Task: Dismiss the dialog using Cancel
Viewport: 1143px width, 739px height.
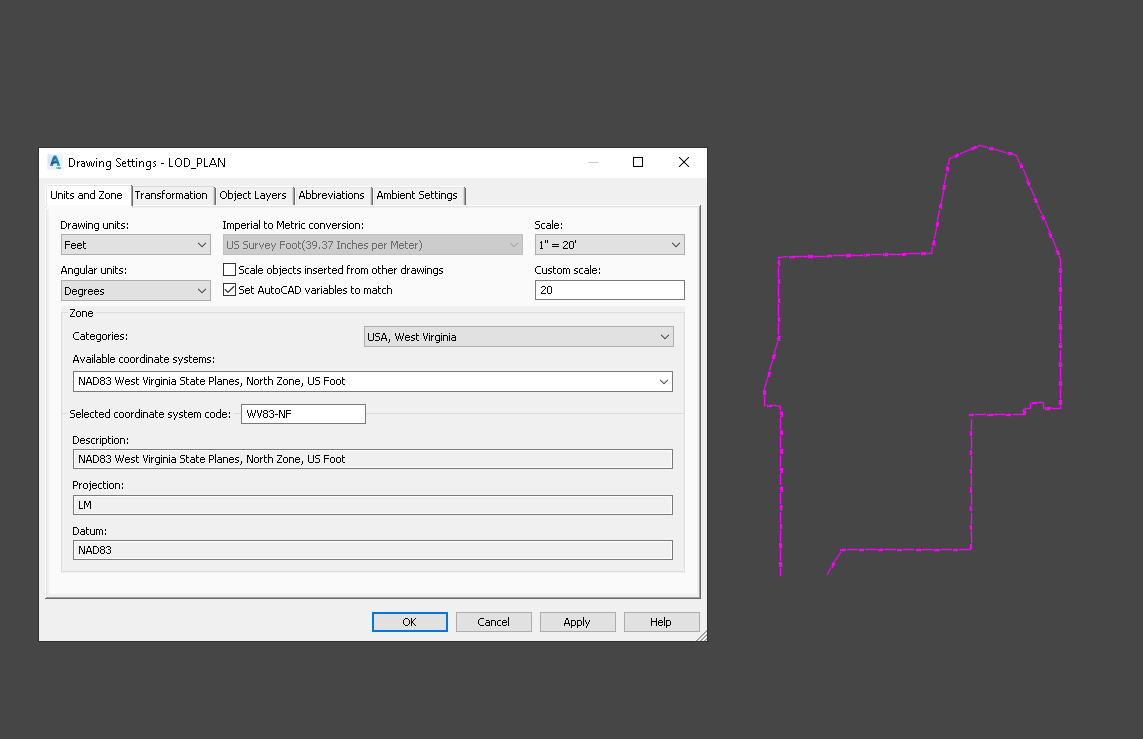Action: tap(493, 621)
